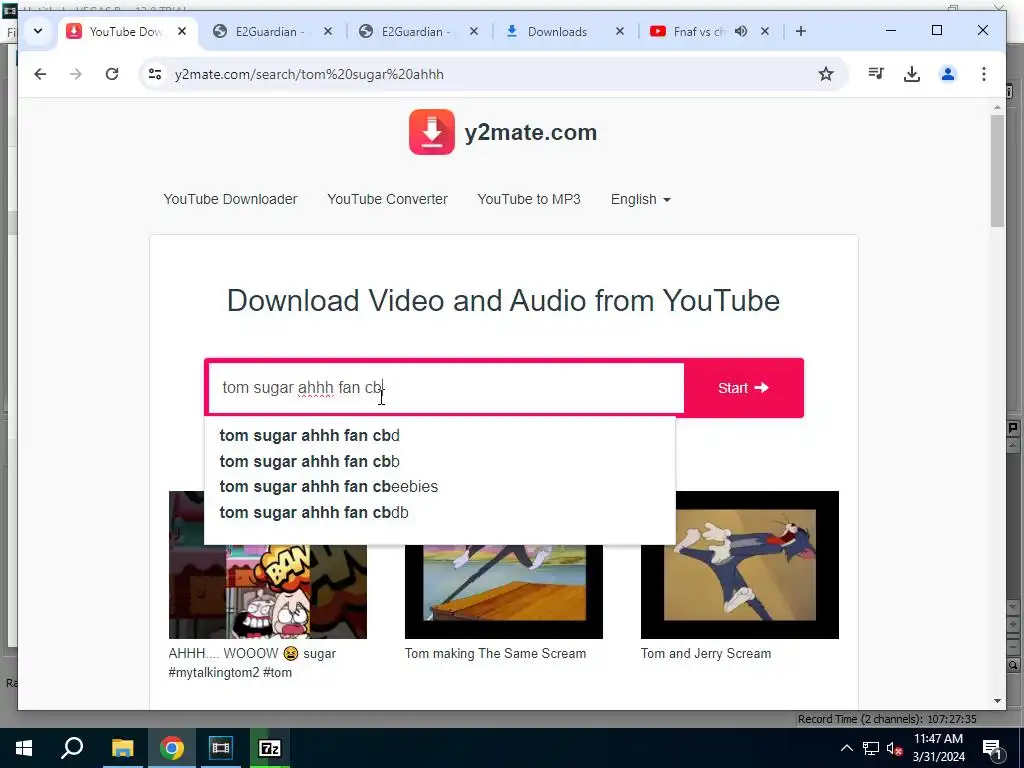Open Tom making The Same Scream thumbnail
Image resolution: width=1024 pixels, height=768 pixels.
click(504, 591)
